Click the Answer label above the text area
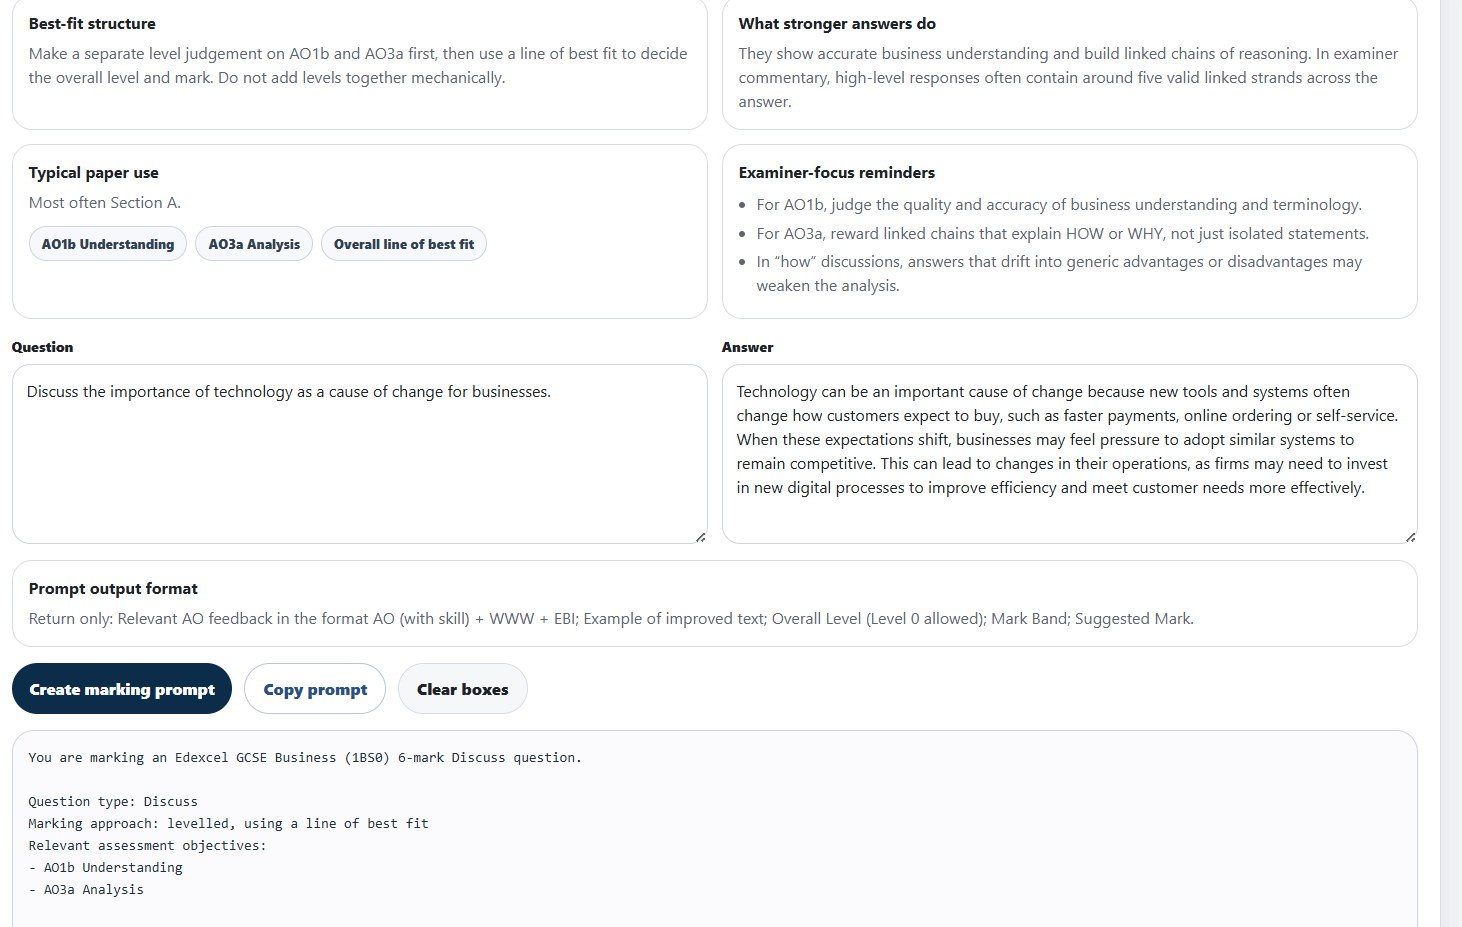The image size is (1462, 927). [x=747, y=347]
